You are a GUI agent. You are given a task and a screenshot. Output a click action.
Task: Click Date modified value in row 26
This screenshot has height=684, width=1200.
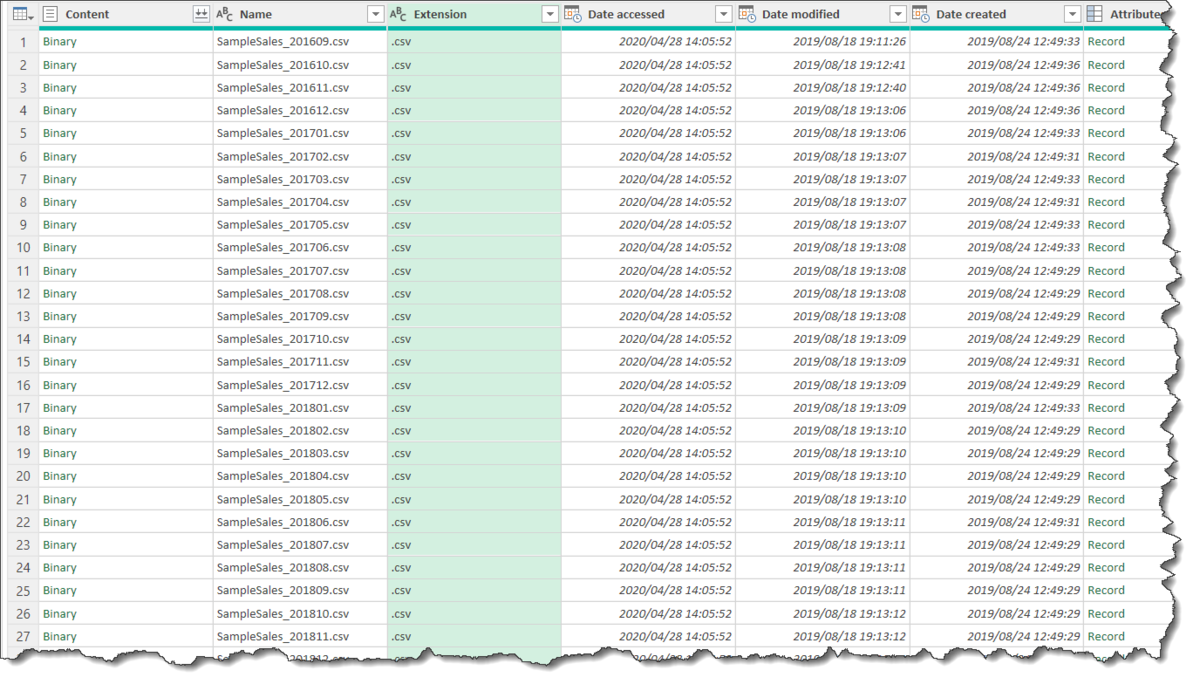[849, 614]
